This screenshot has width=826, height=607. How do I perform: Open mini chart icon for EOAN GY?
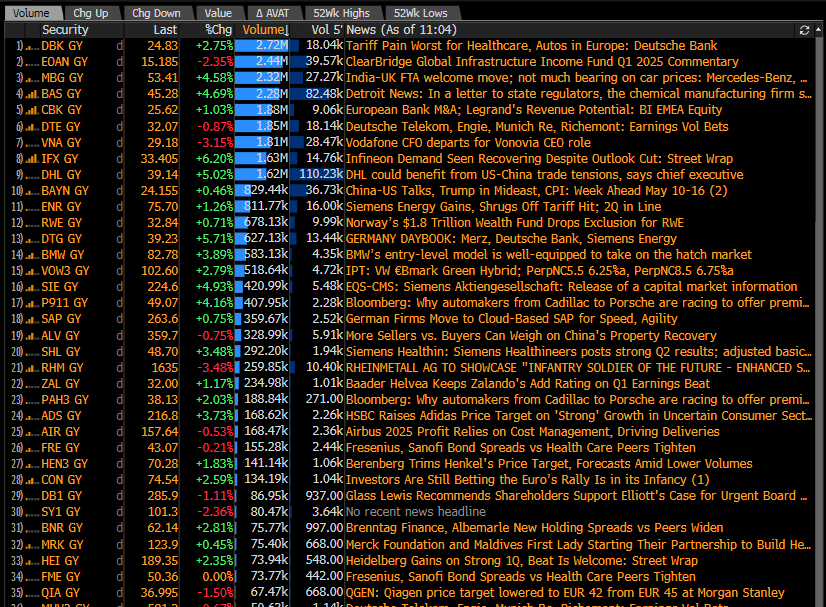pyautogui.click(x=32, y=62)
